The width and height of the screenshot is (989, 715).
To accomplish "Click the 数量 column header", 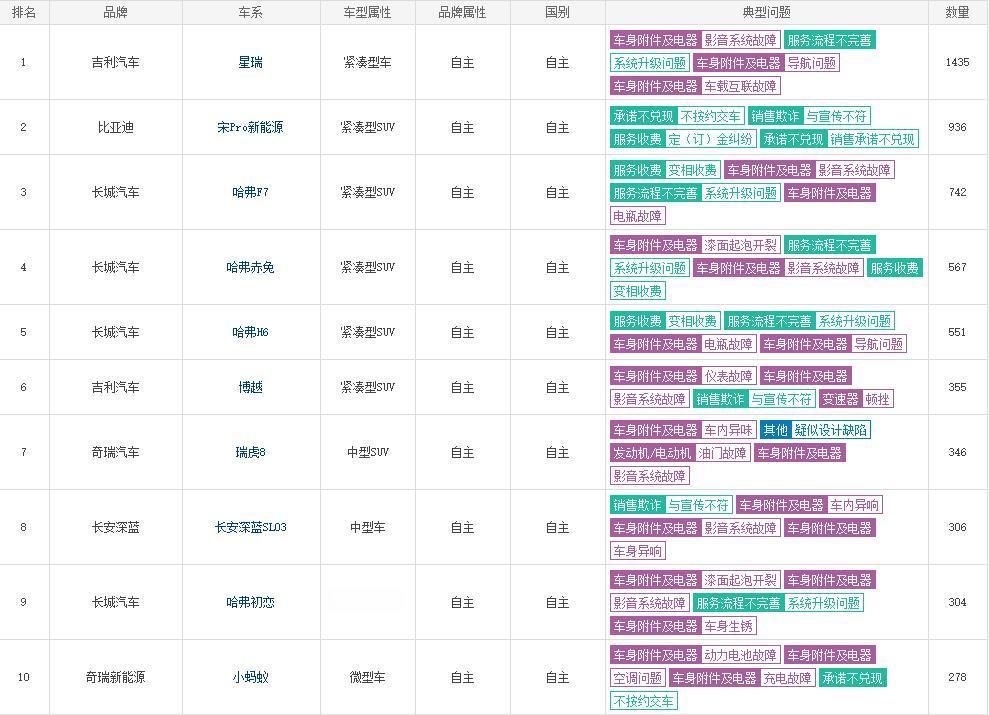I will click(957, 12).
